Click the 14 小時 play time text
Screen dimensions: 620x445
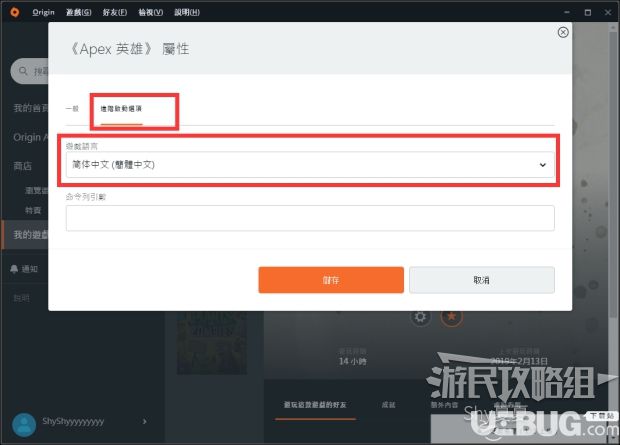[352, 361]
